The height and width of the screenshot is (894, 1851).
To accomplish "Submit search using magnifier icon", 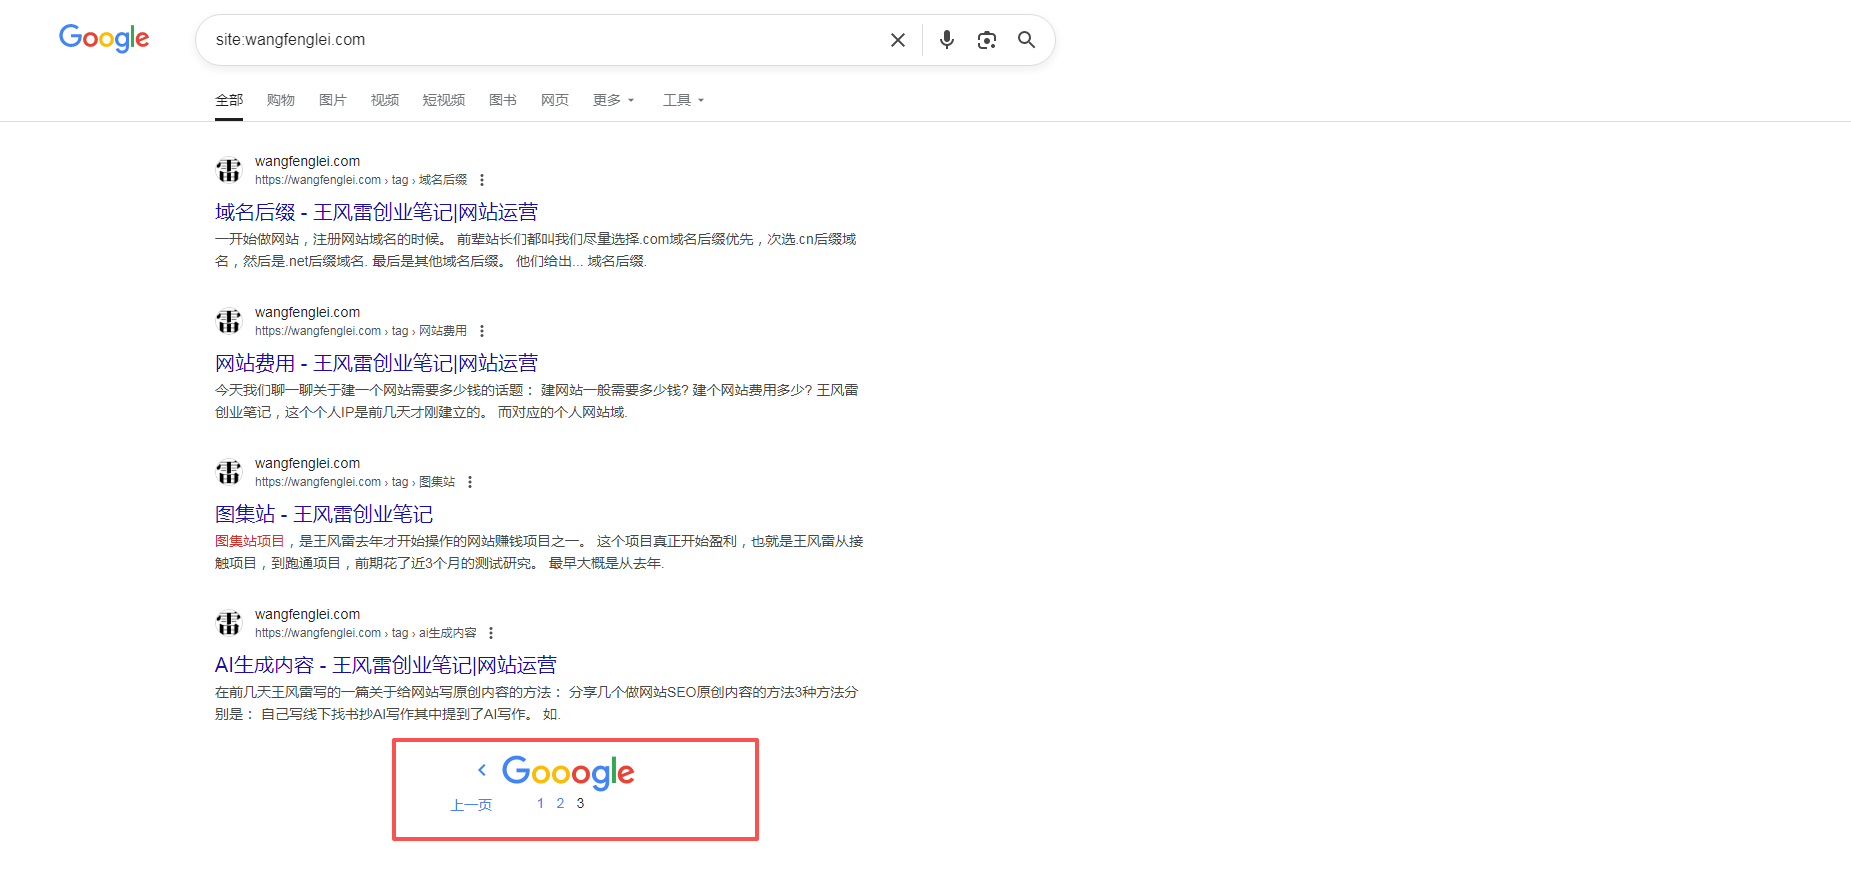I will pyautogui.click(x=1026, y=40).
